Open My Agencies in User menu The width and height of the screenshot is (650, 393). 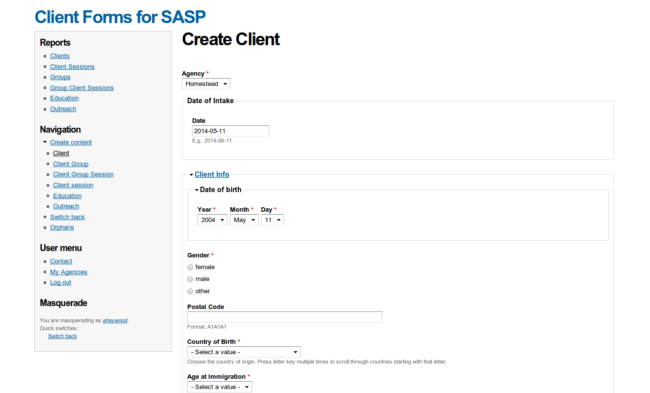click(68, 272)
